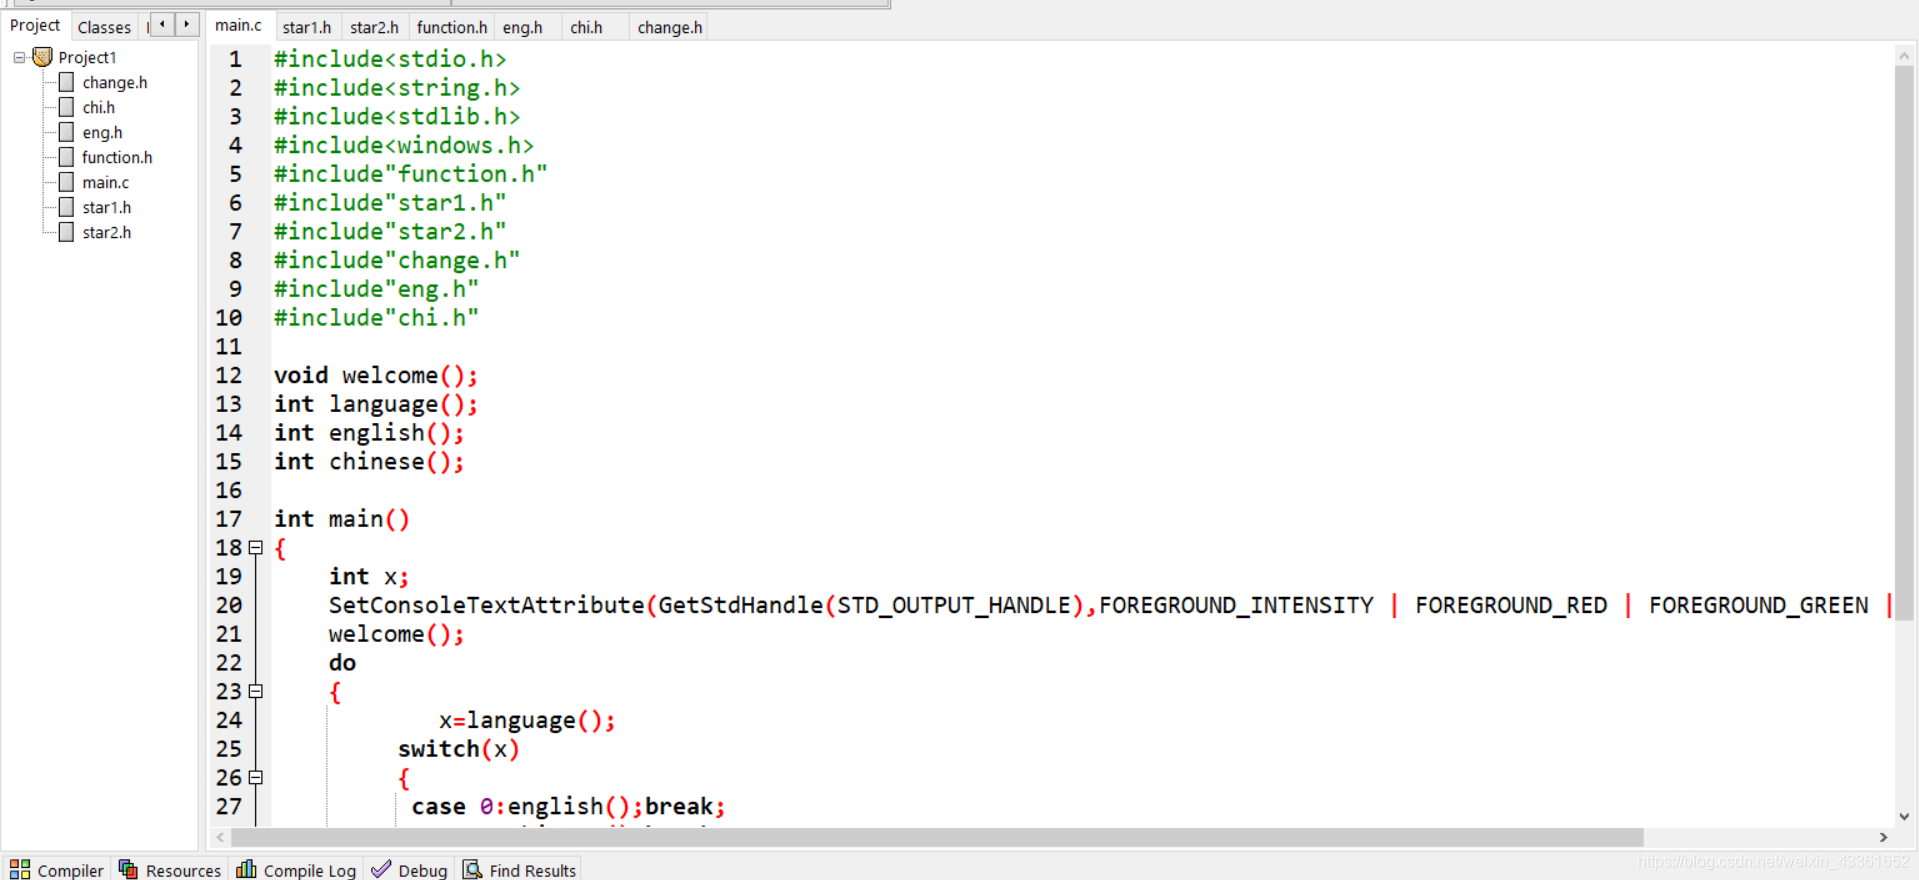Click the Compile Log chart icon
Viewport: 1919px width, 880px height.
coord(246,869)
